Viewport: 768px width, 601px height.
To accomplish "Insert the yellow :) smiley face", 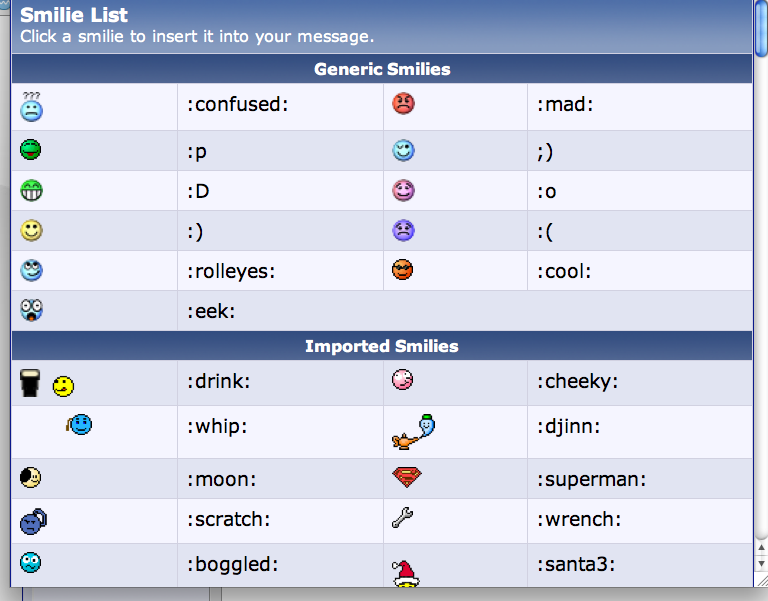I will point(31,230).
